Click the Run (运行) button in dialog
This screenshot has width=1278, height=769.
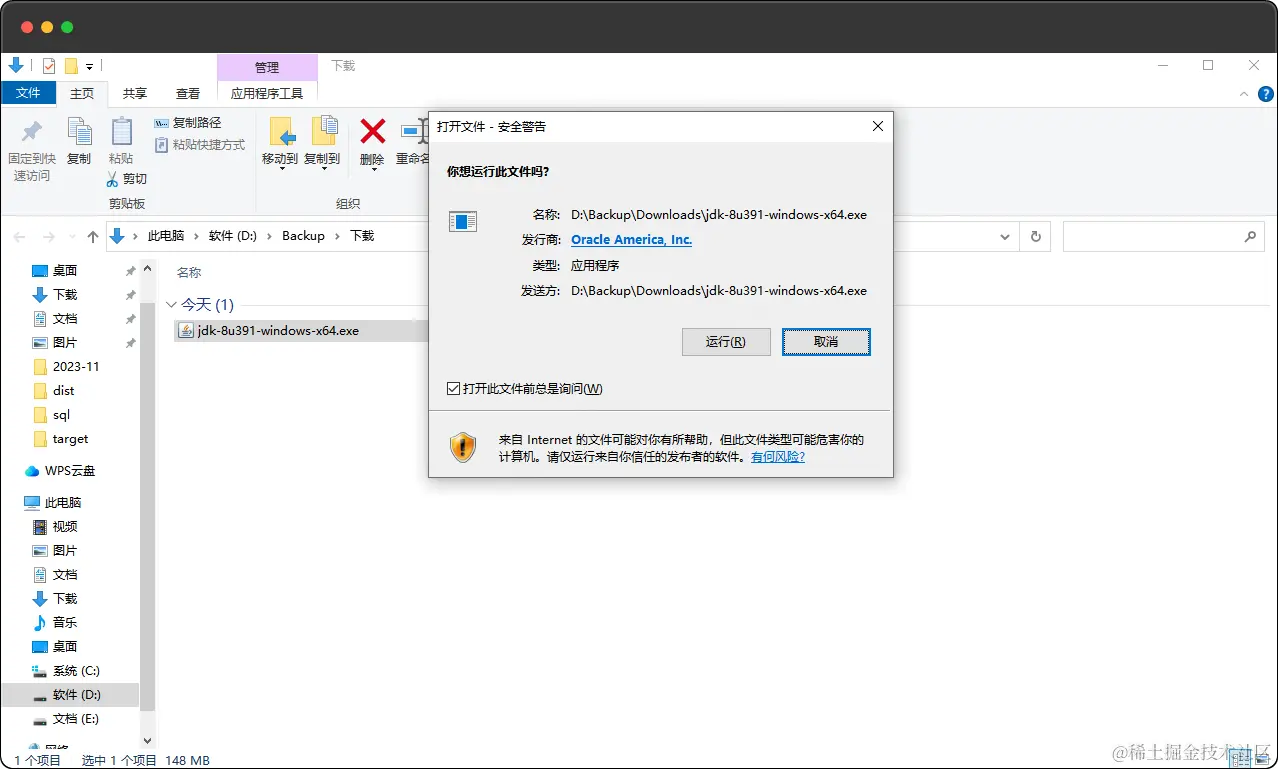click(x=726, y=342)
